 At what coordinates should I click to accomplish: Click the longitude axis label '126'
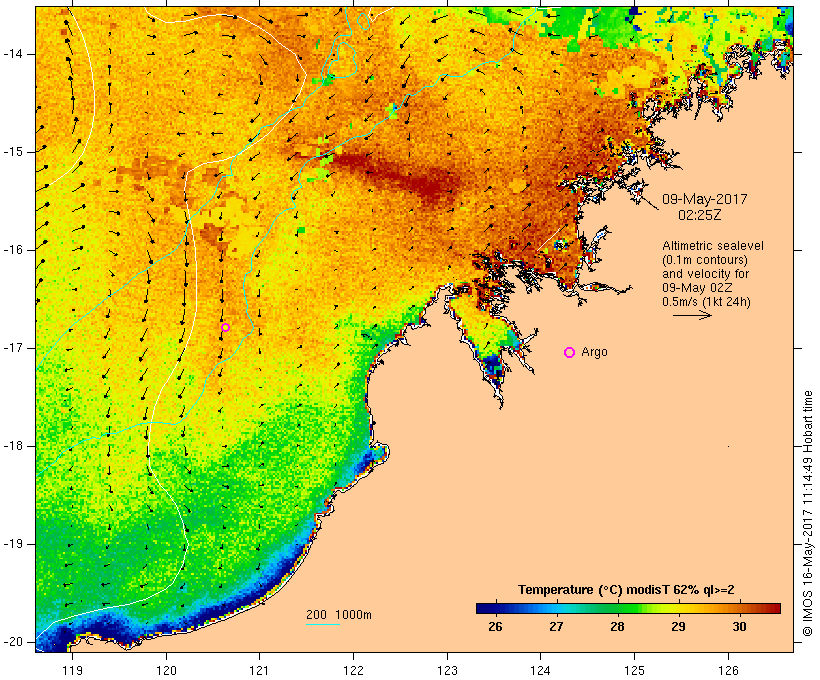728,670
